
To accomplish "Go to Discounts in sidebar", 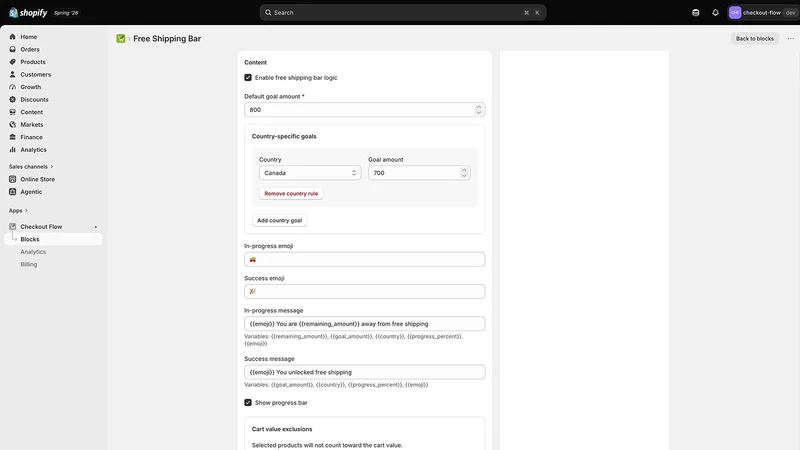I will coord(34,99).
